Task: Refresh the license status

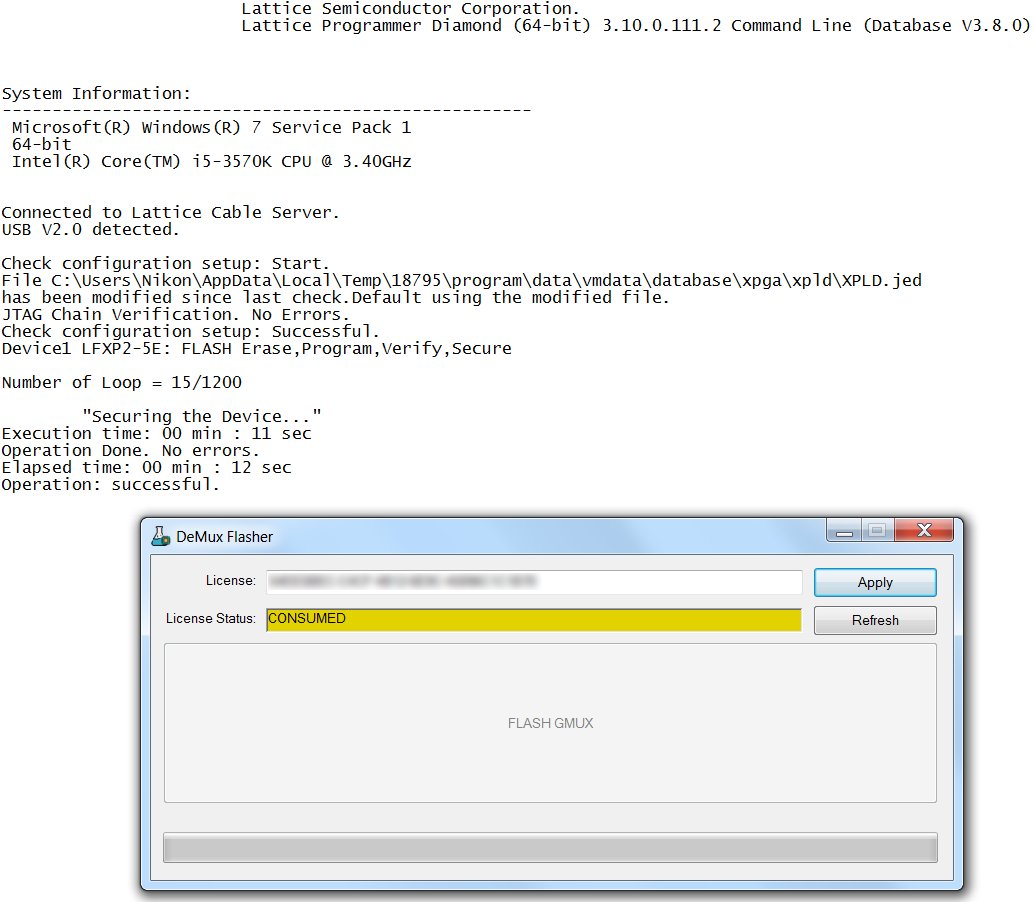Action: click(x=875, y=620)
